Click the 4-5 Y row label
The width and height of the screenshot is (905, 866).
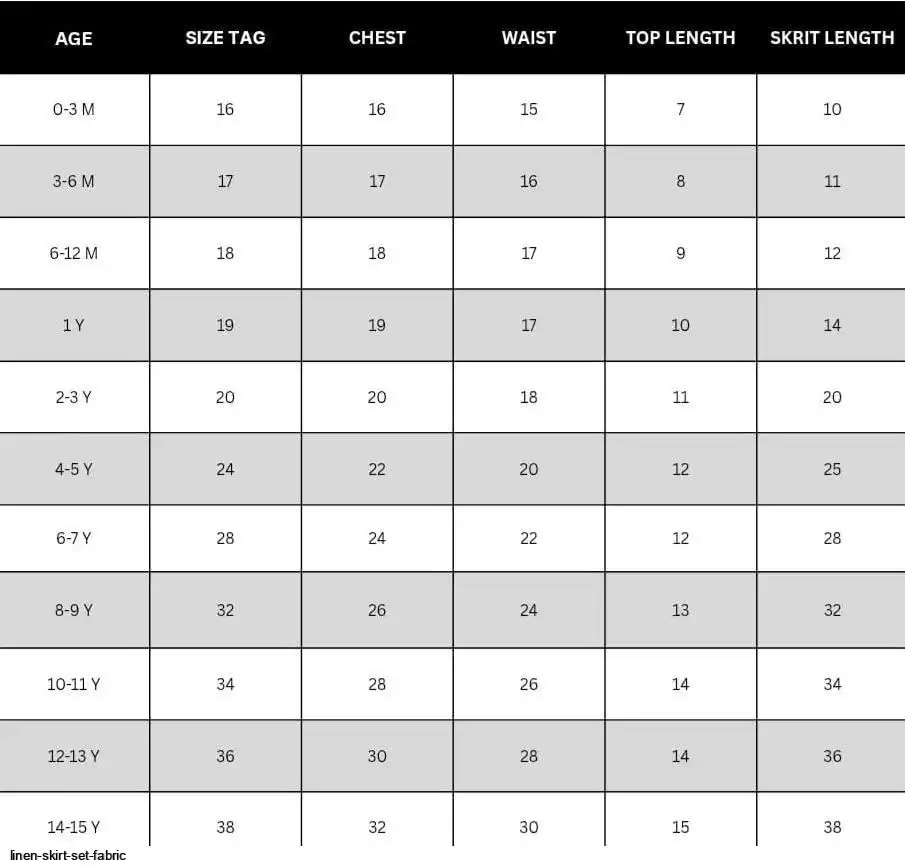74,469
